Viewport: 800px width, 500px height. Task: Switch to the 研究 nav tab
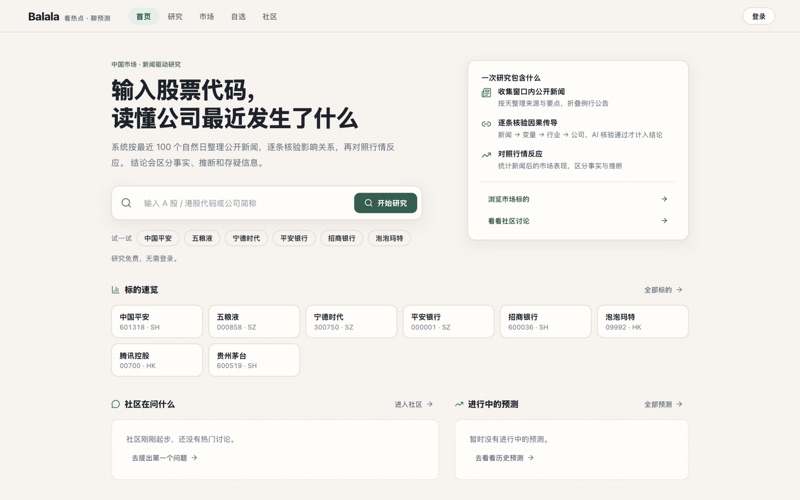(175, 17)
